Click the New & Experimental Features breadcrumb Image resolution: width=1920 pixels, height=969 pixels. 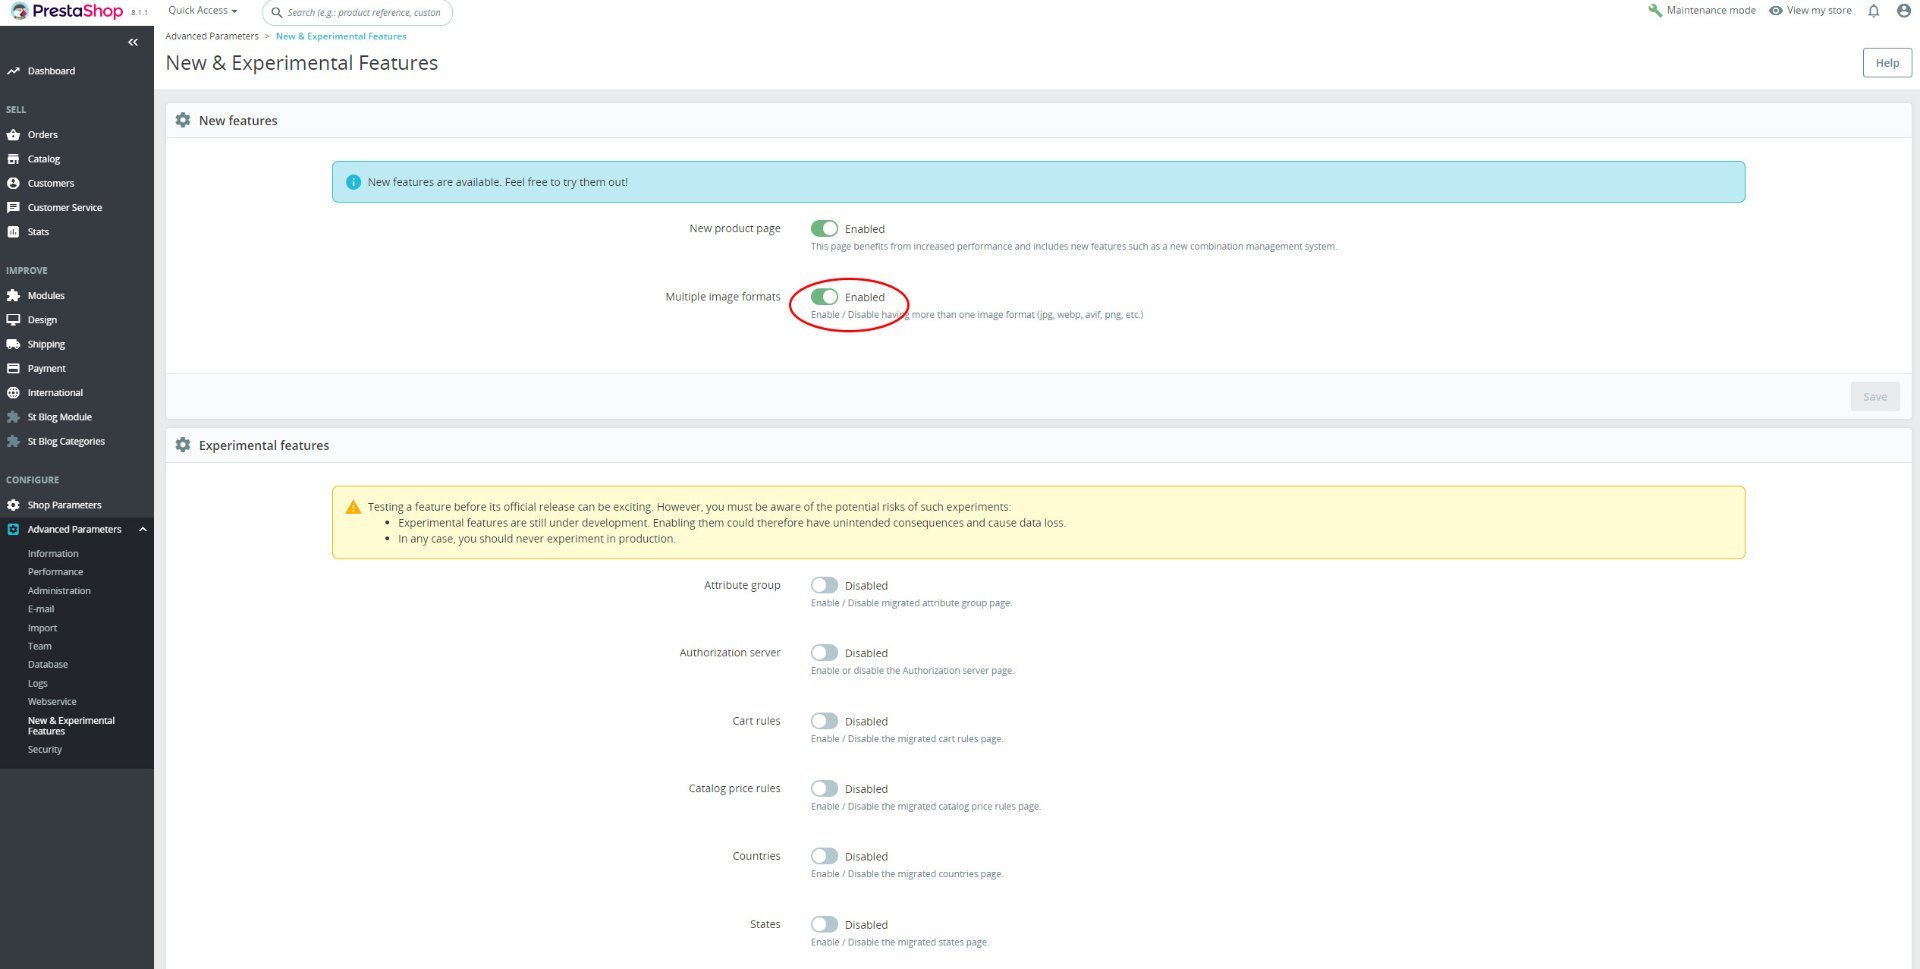pyautogui.click(x=341, y=36)
